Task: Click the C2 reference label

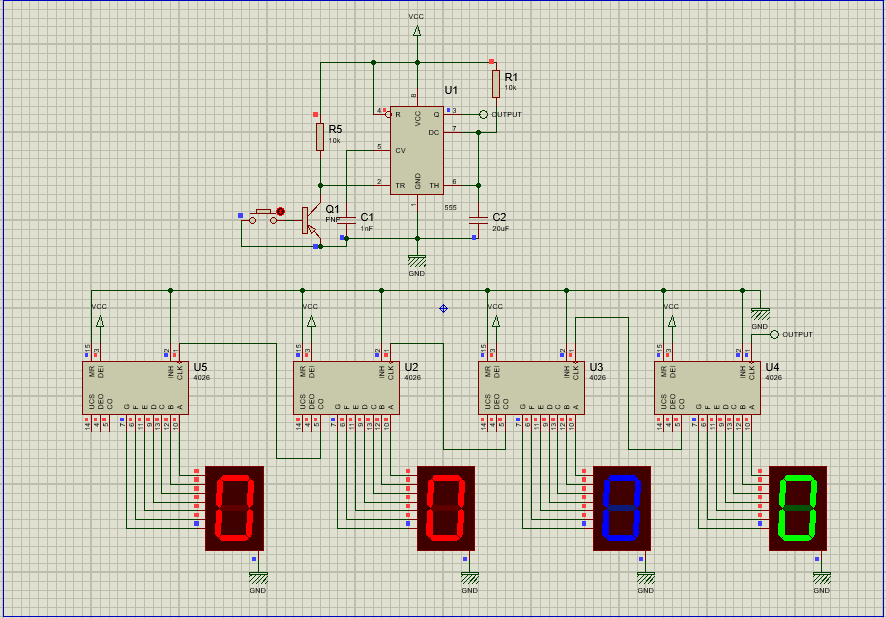Action: coord(500,217)
